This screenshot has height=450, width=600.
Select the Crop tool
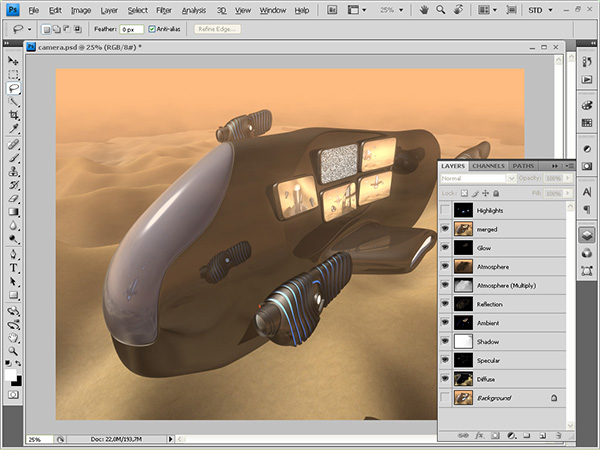(14, 116)
